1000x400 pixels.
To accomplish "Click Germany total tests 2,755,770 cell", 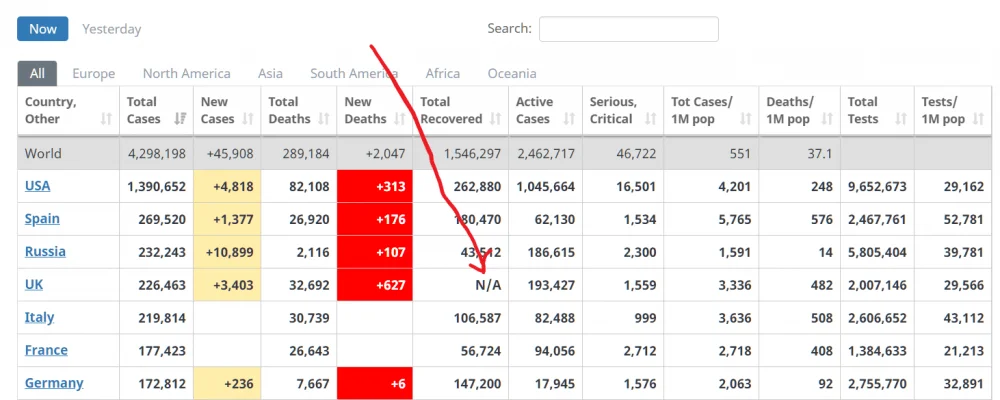I will pos(878,383).
